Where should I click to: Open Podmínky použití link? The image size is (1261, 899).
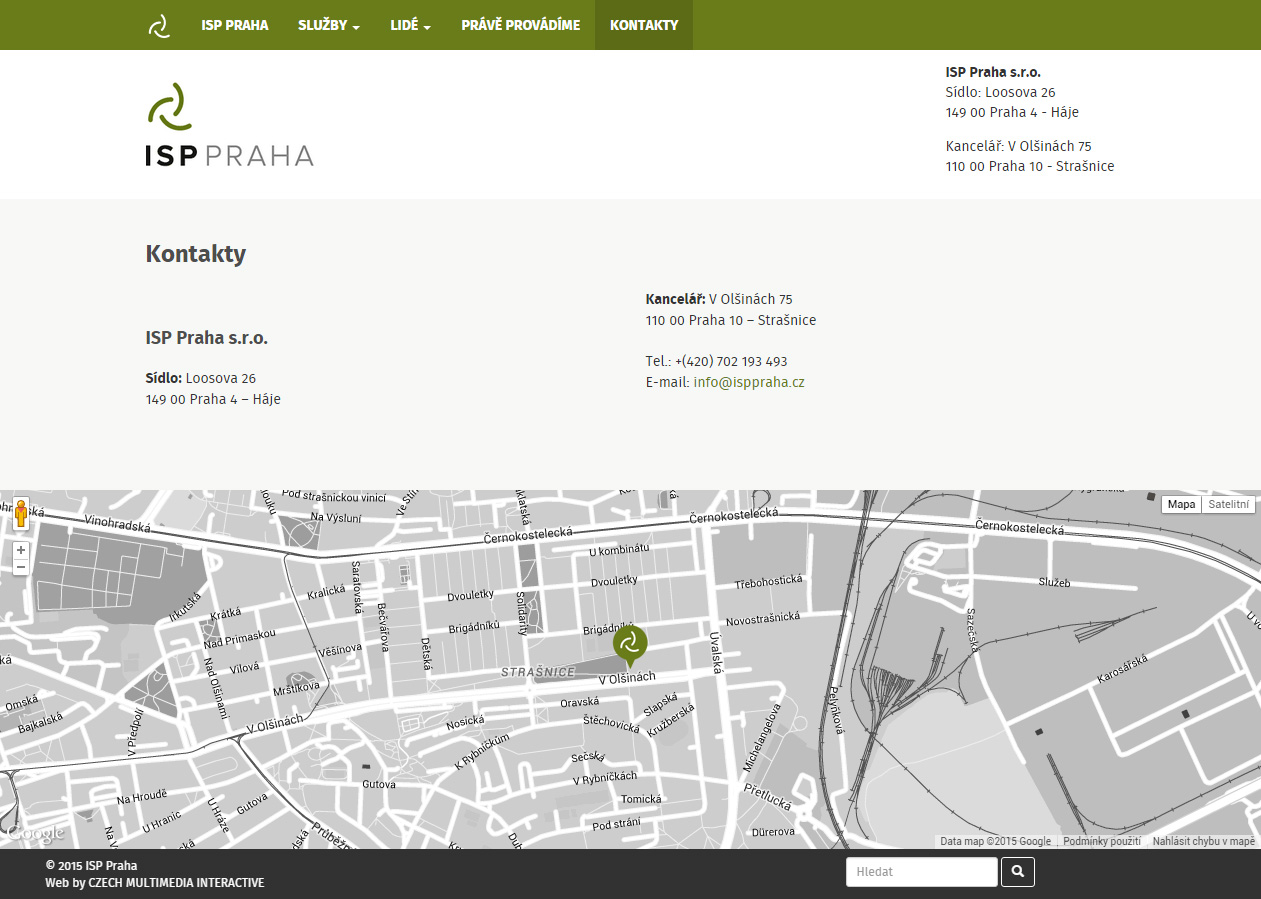1102,842
